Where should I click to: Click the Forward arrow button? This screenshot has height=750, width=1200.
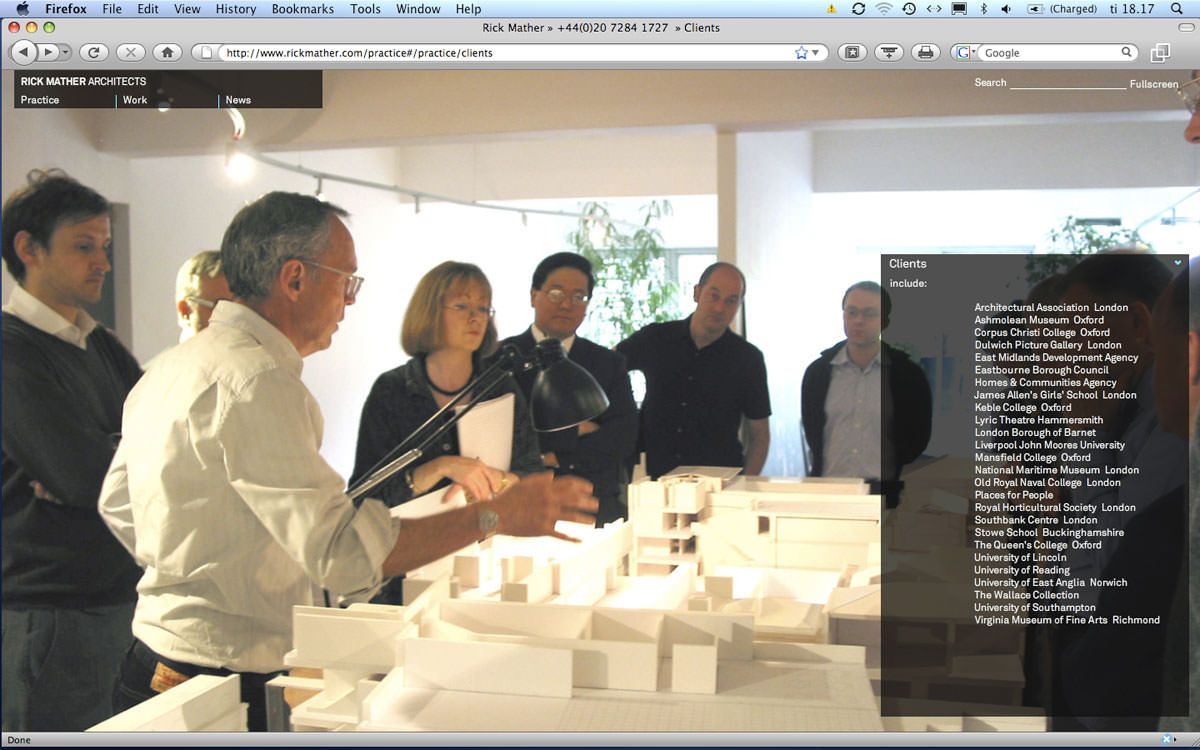[x=47, y=52]
